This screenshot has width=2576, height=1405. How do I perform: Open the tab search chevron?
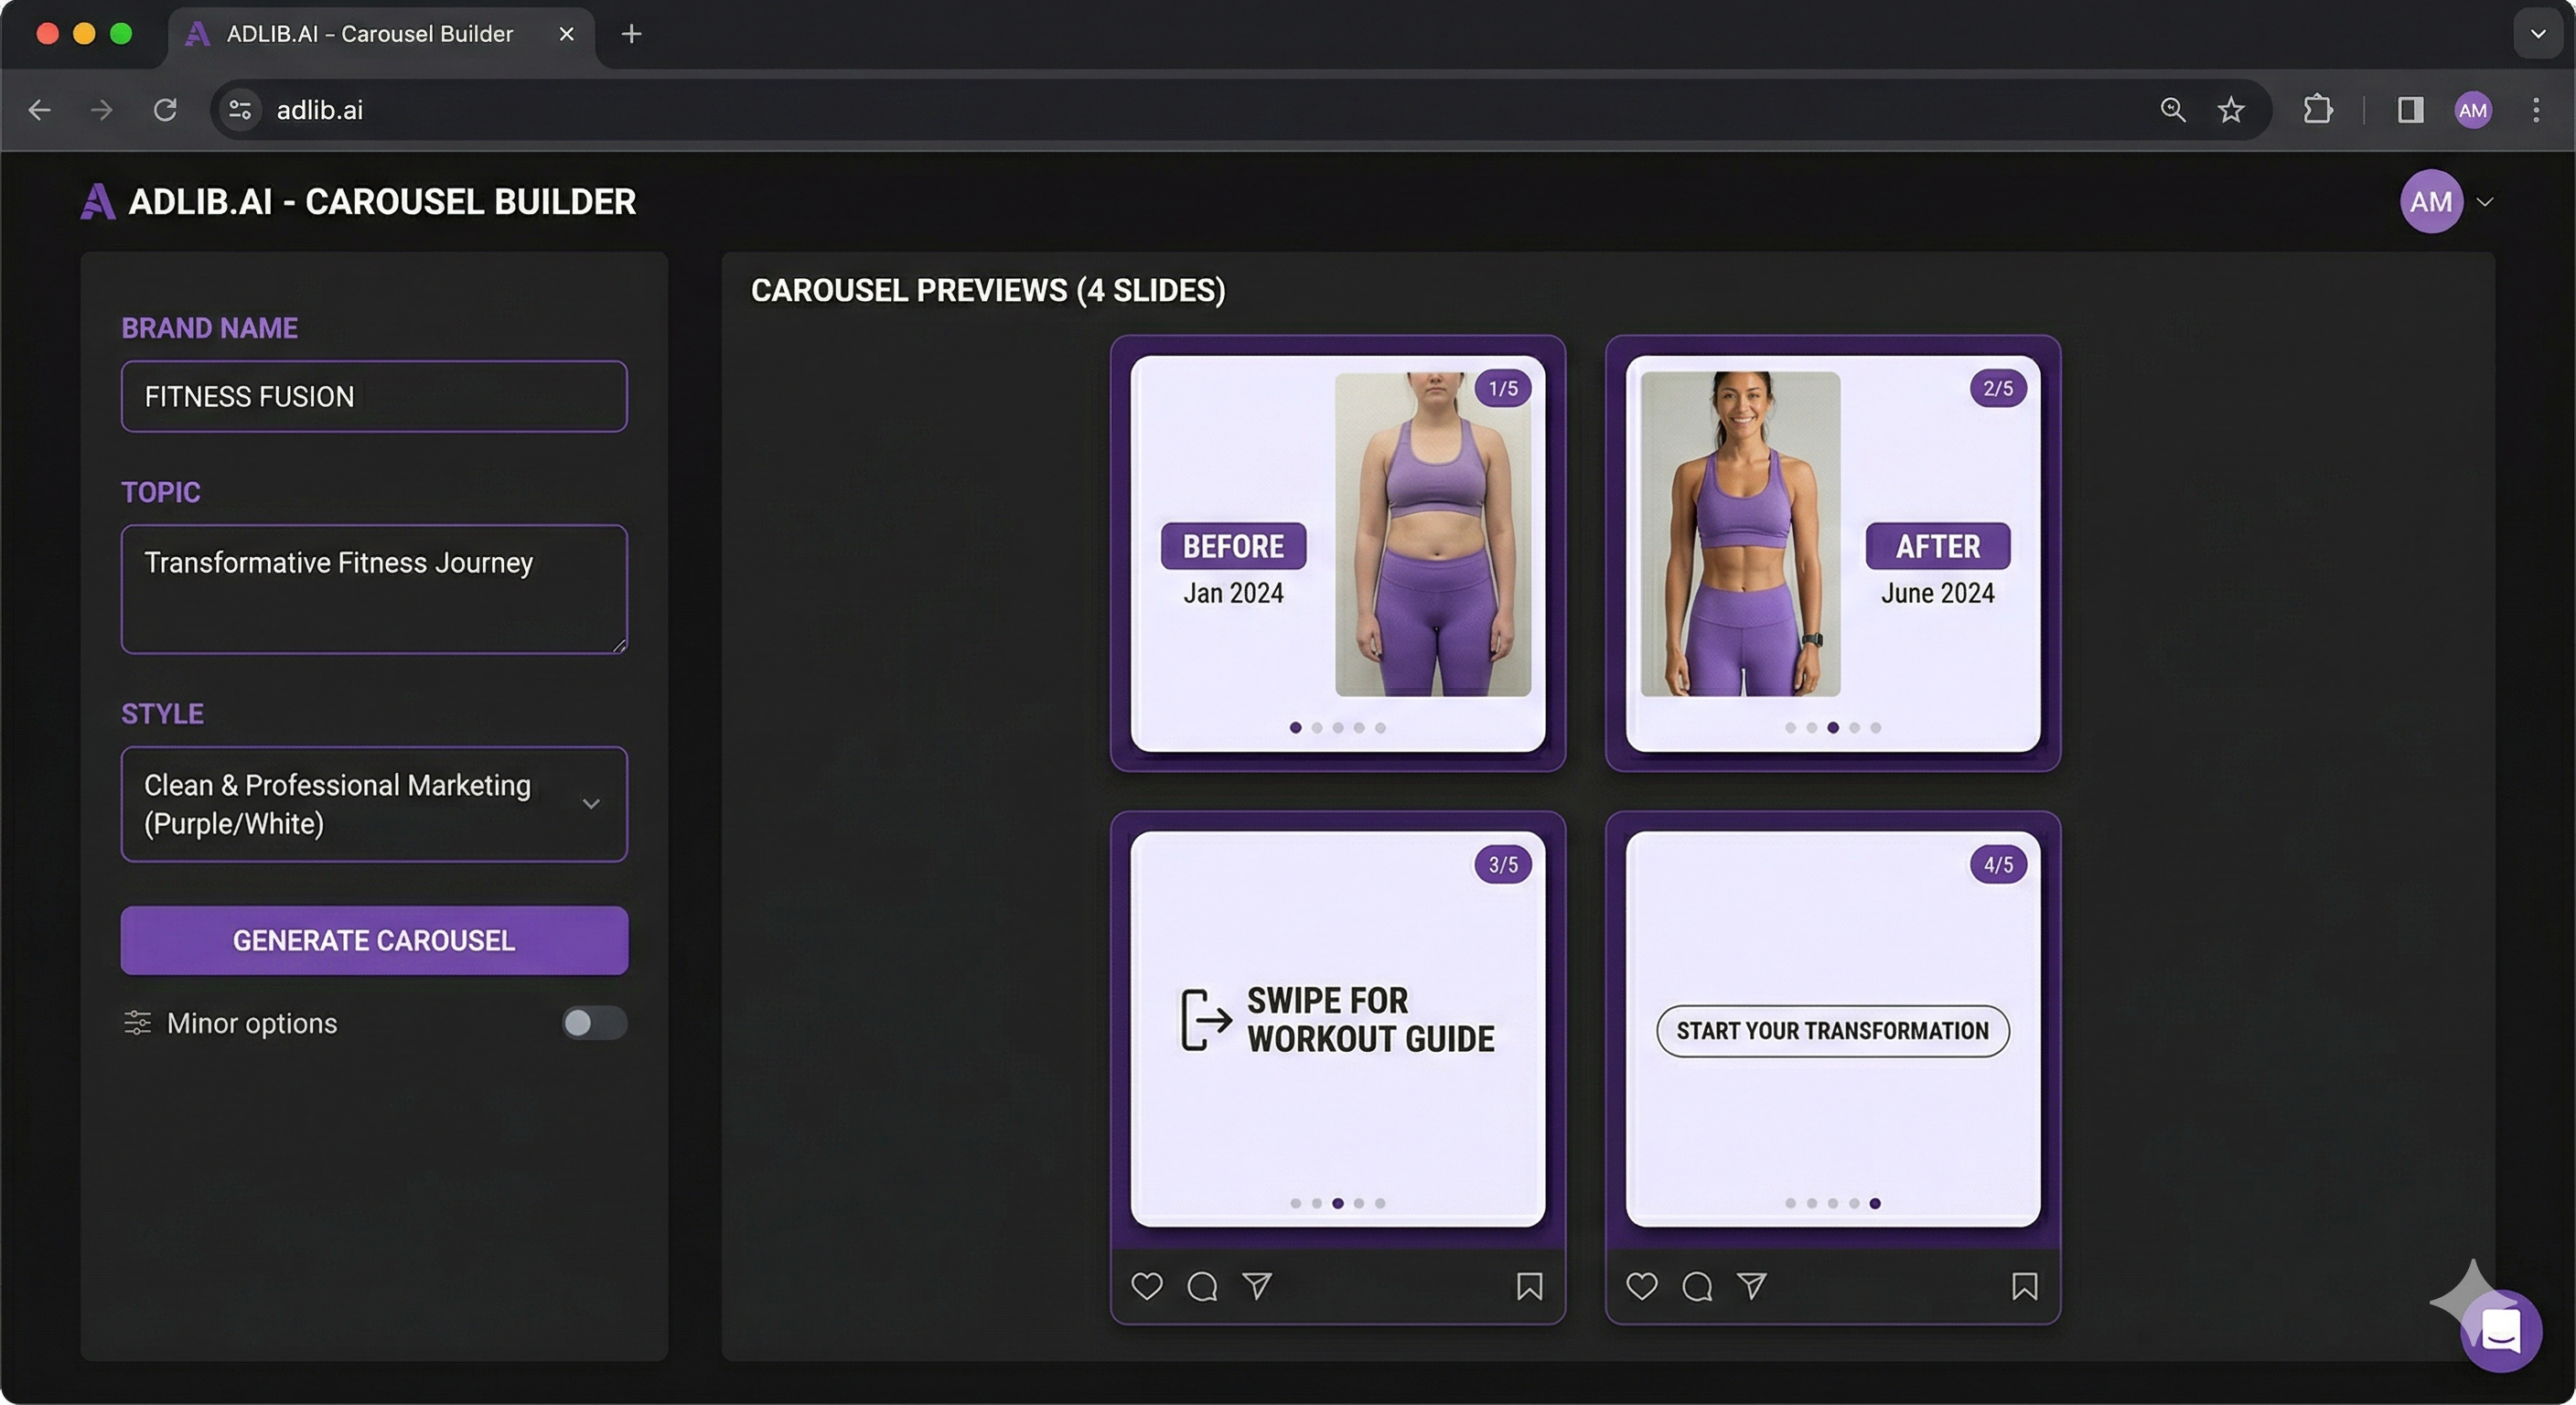(2537, 33)
